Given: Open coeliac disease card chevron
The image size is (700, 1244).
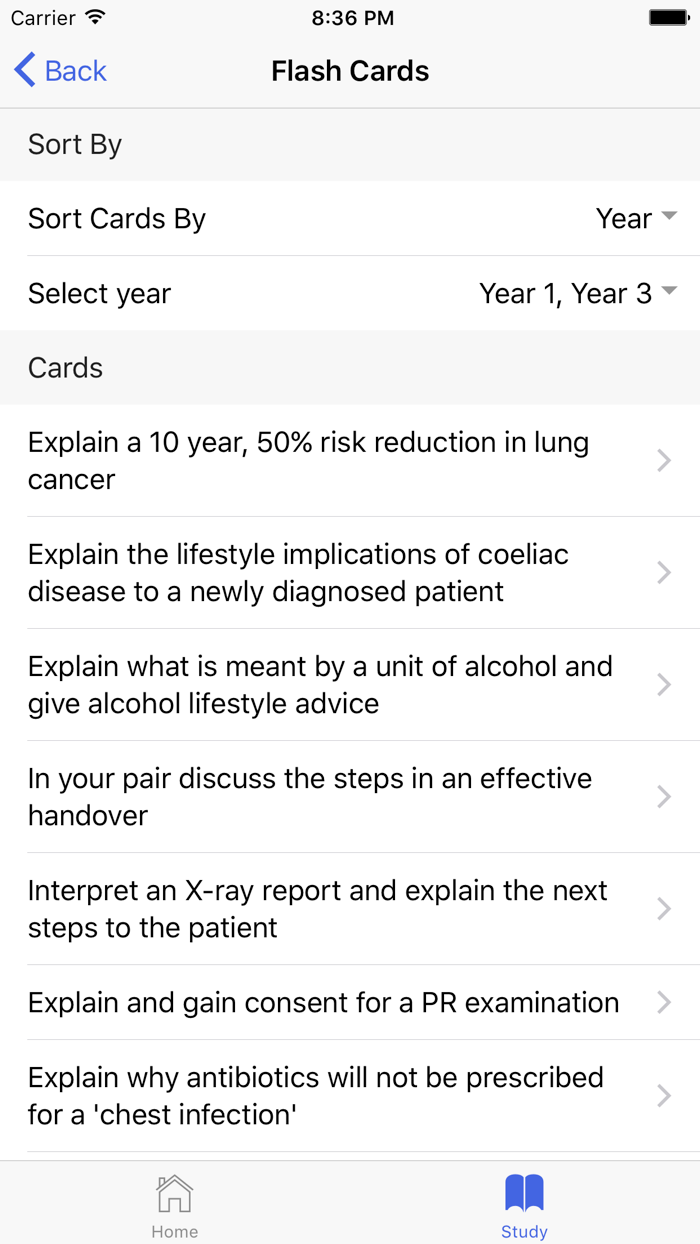Looking at the screenshot, I should pyautogui.click(x=663, y=572).
